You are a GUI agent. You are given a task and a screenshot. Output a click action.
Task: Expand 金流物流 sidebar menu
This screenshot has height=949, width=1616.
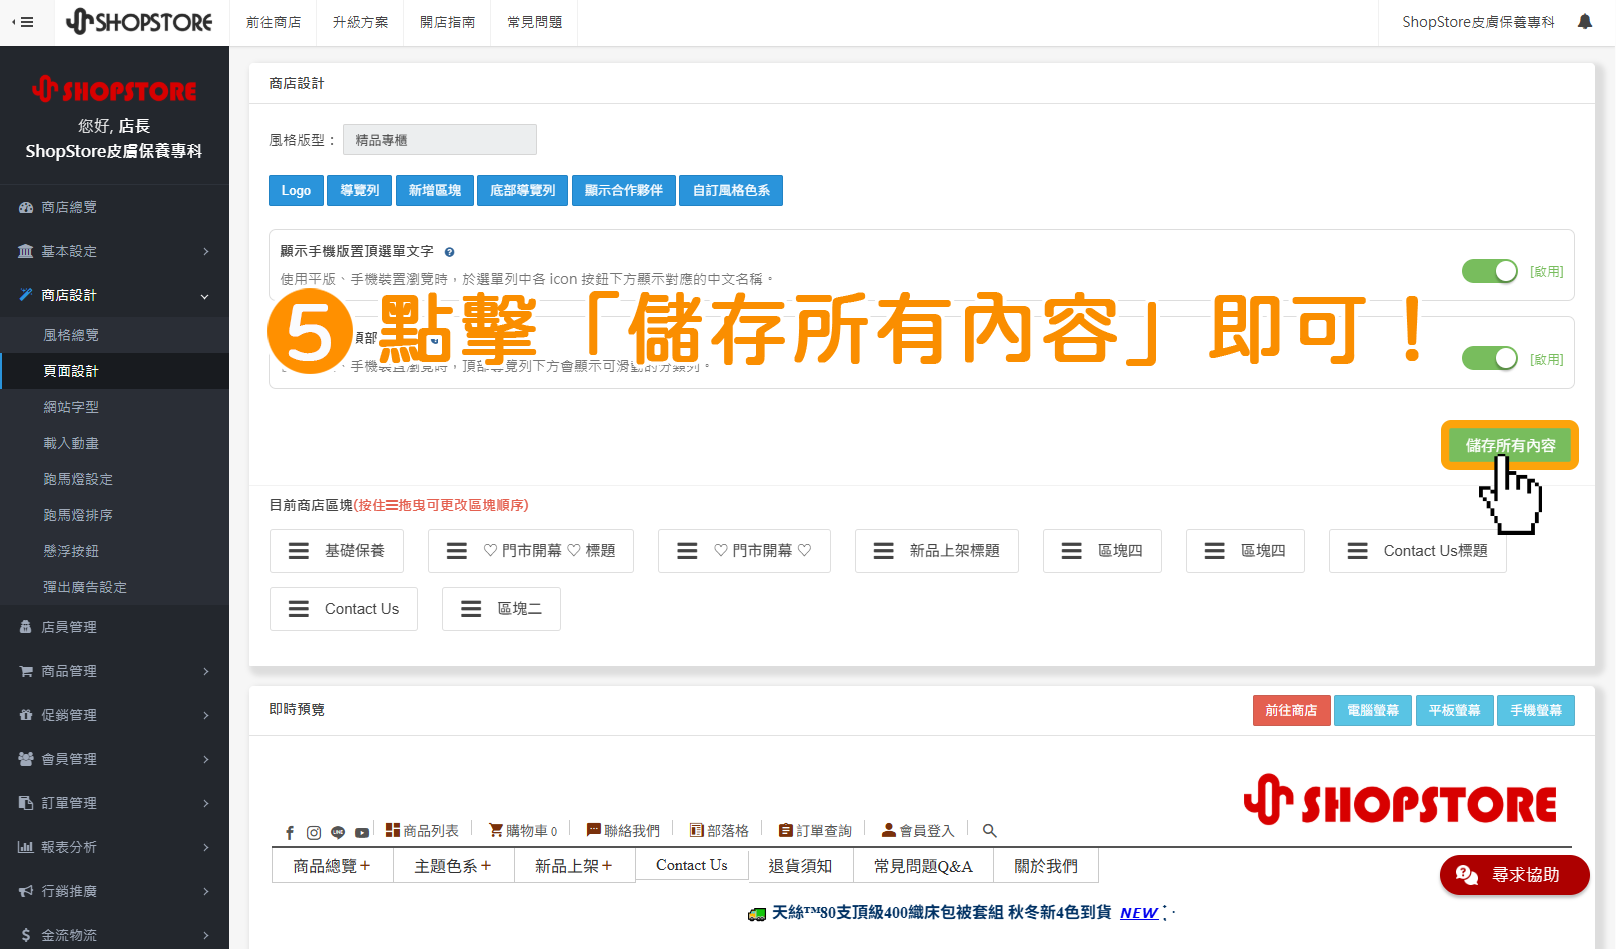pyautogui.click(x=114, y=935)
